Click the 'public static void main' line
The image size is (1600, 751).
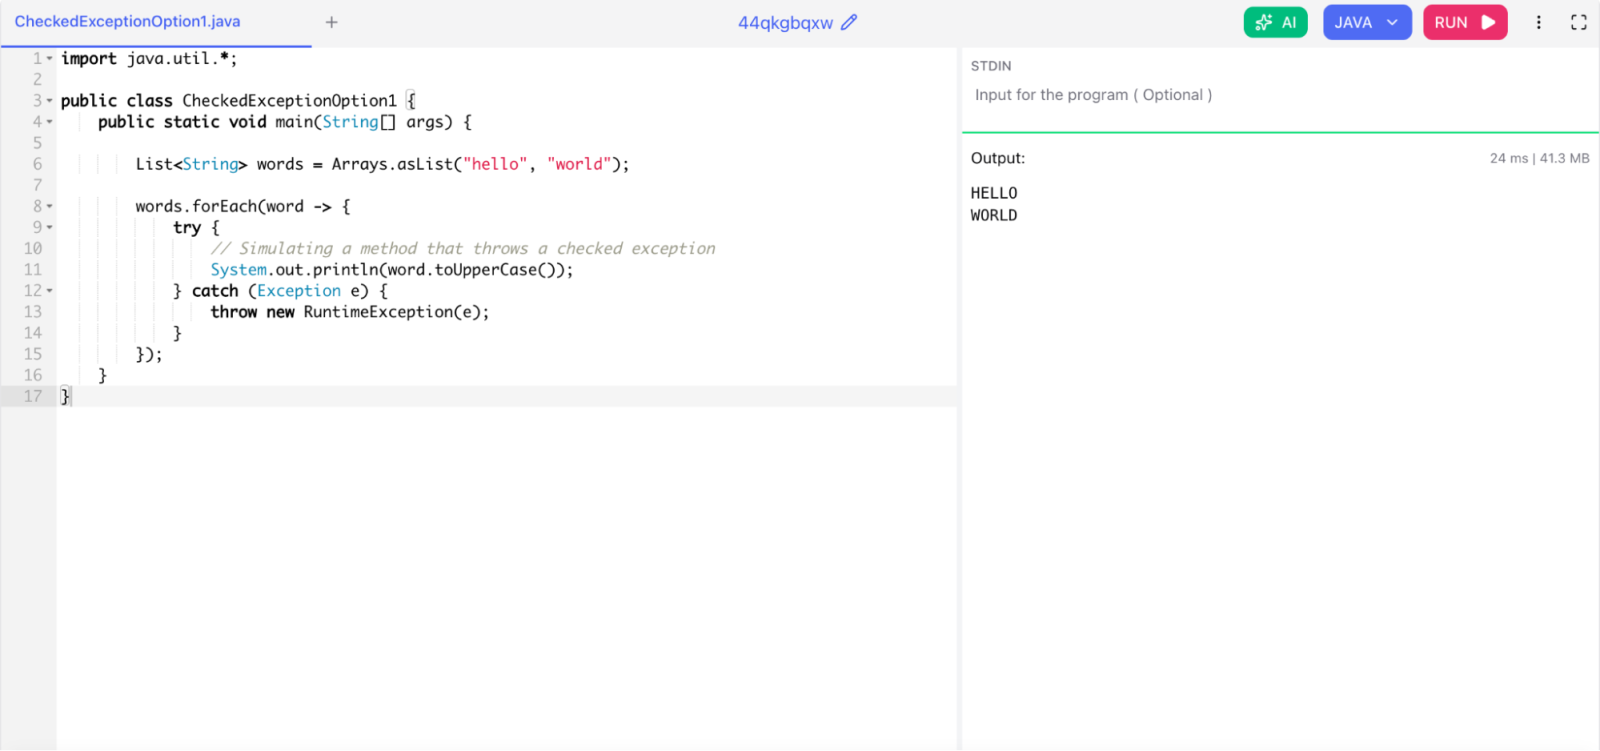point(285,122)
